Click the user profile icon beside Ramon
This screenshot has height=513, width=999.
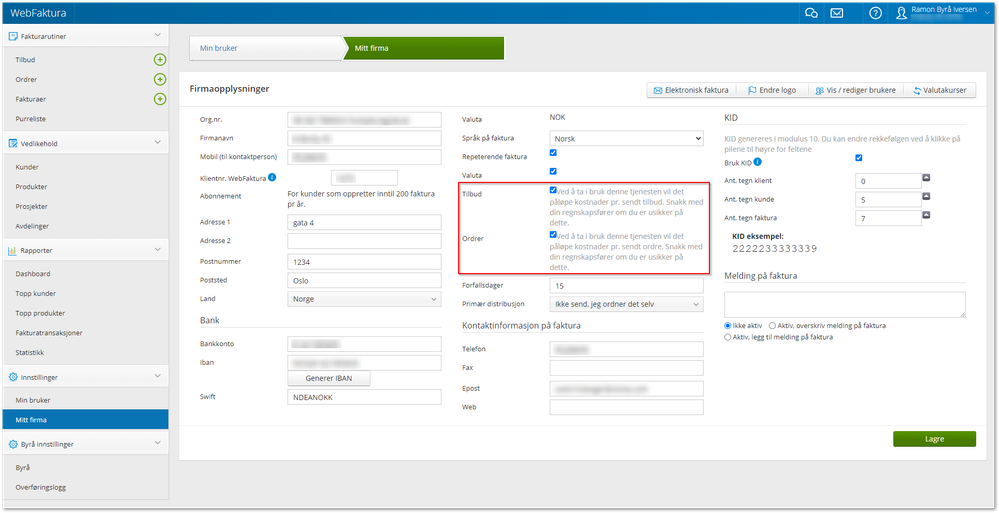pyautogui.click(x=901, y=13)
